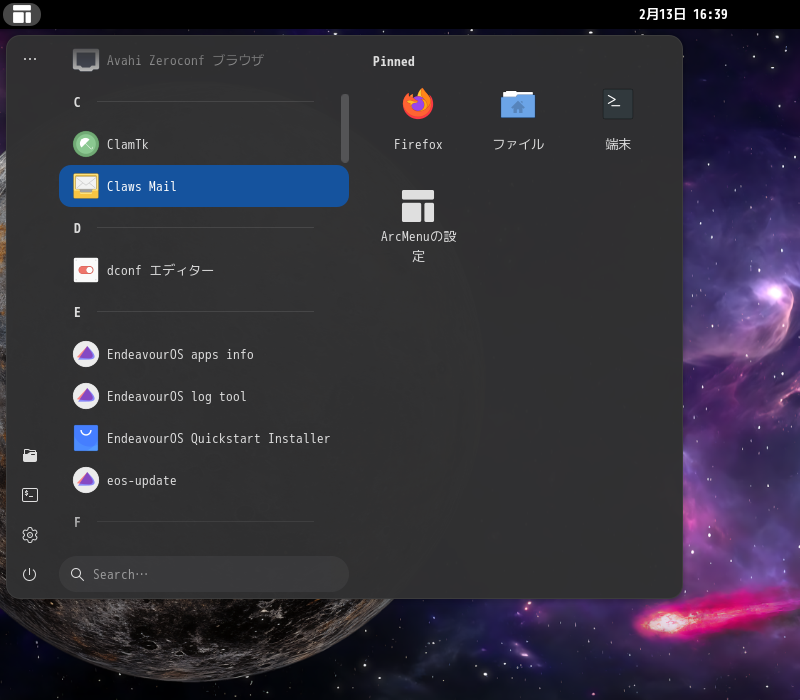Open the settings gear in the sidebar
The image size is (800, 700).
(x=30, y=535)
